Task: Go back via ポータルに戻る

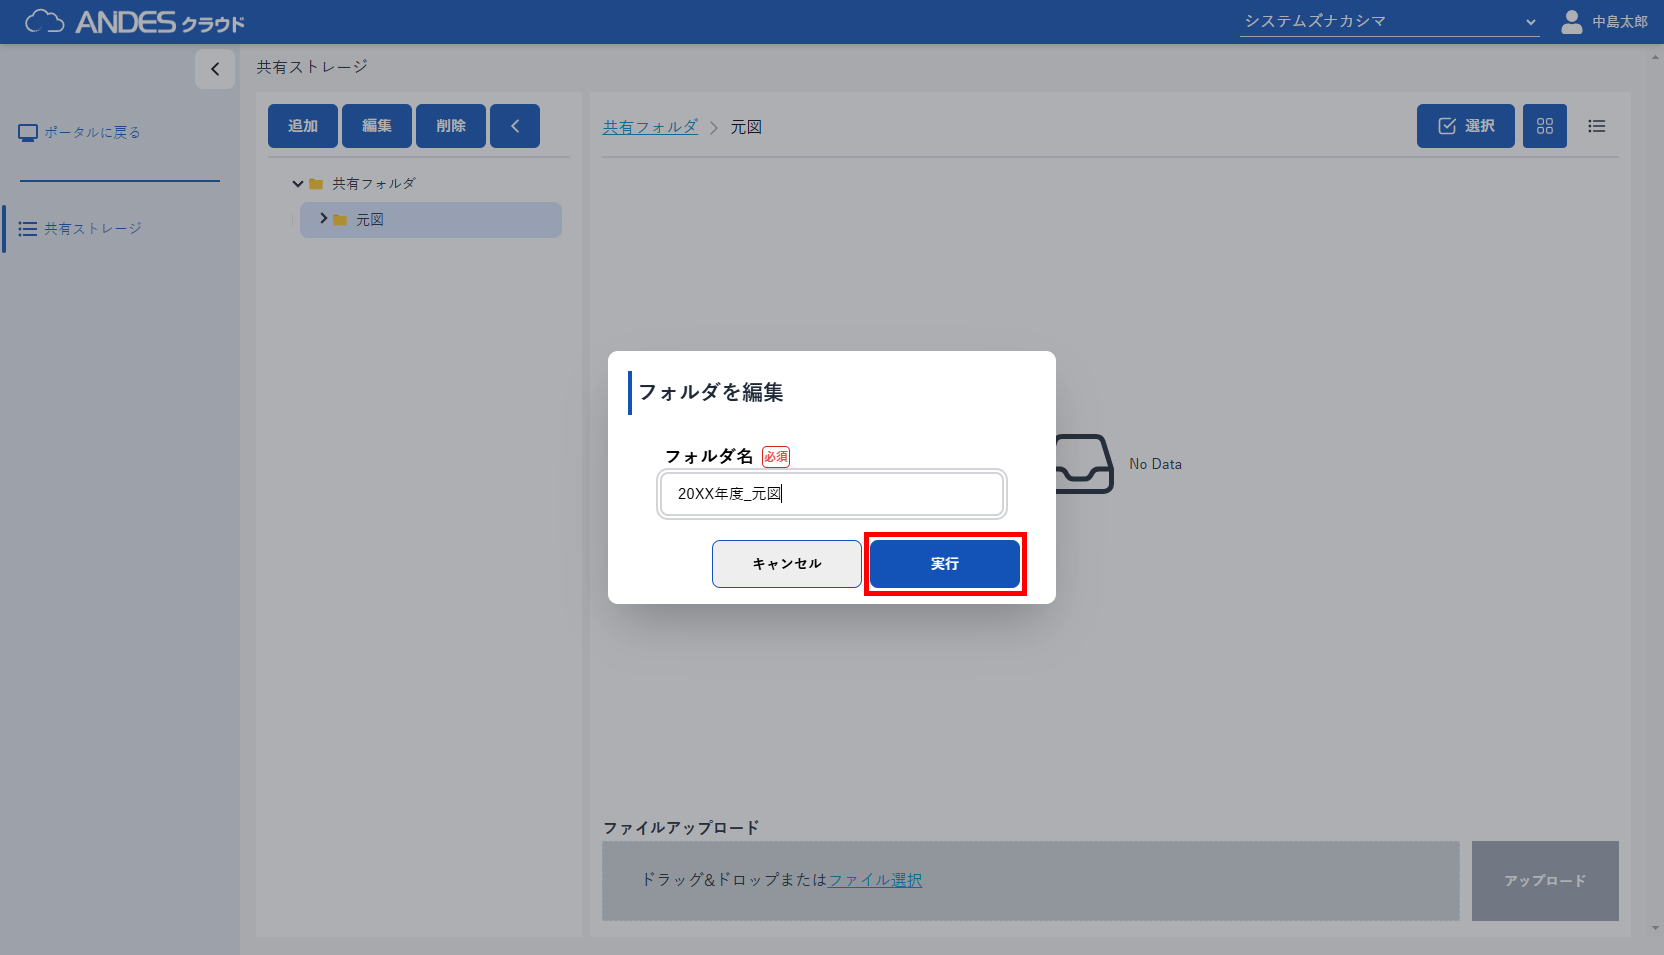Action: 91,132
